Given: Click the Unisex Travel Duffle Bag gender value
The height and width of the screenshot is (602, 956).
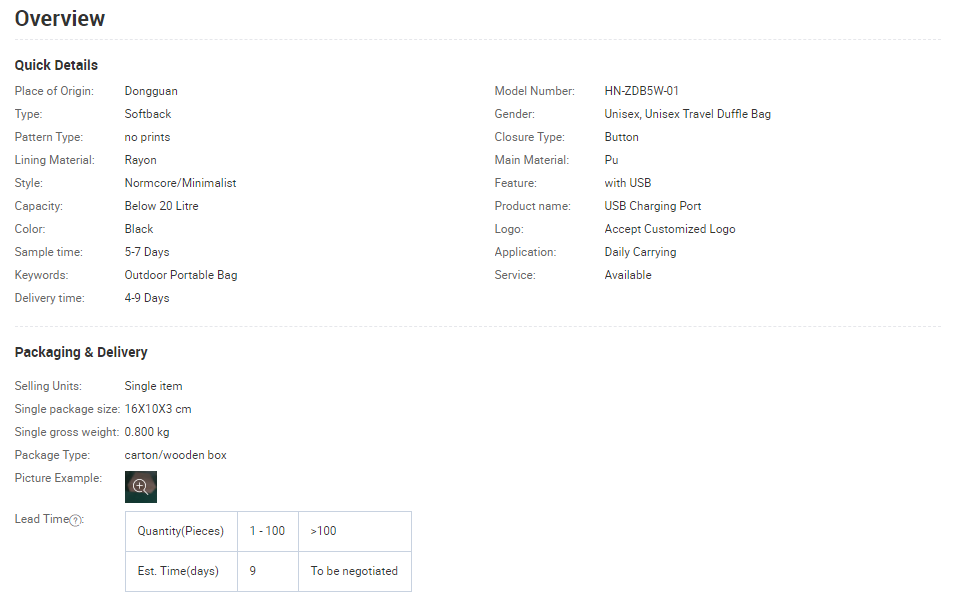Looking at the screenshot, I should pos(687,114).
